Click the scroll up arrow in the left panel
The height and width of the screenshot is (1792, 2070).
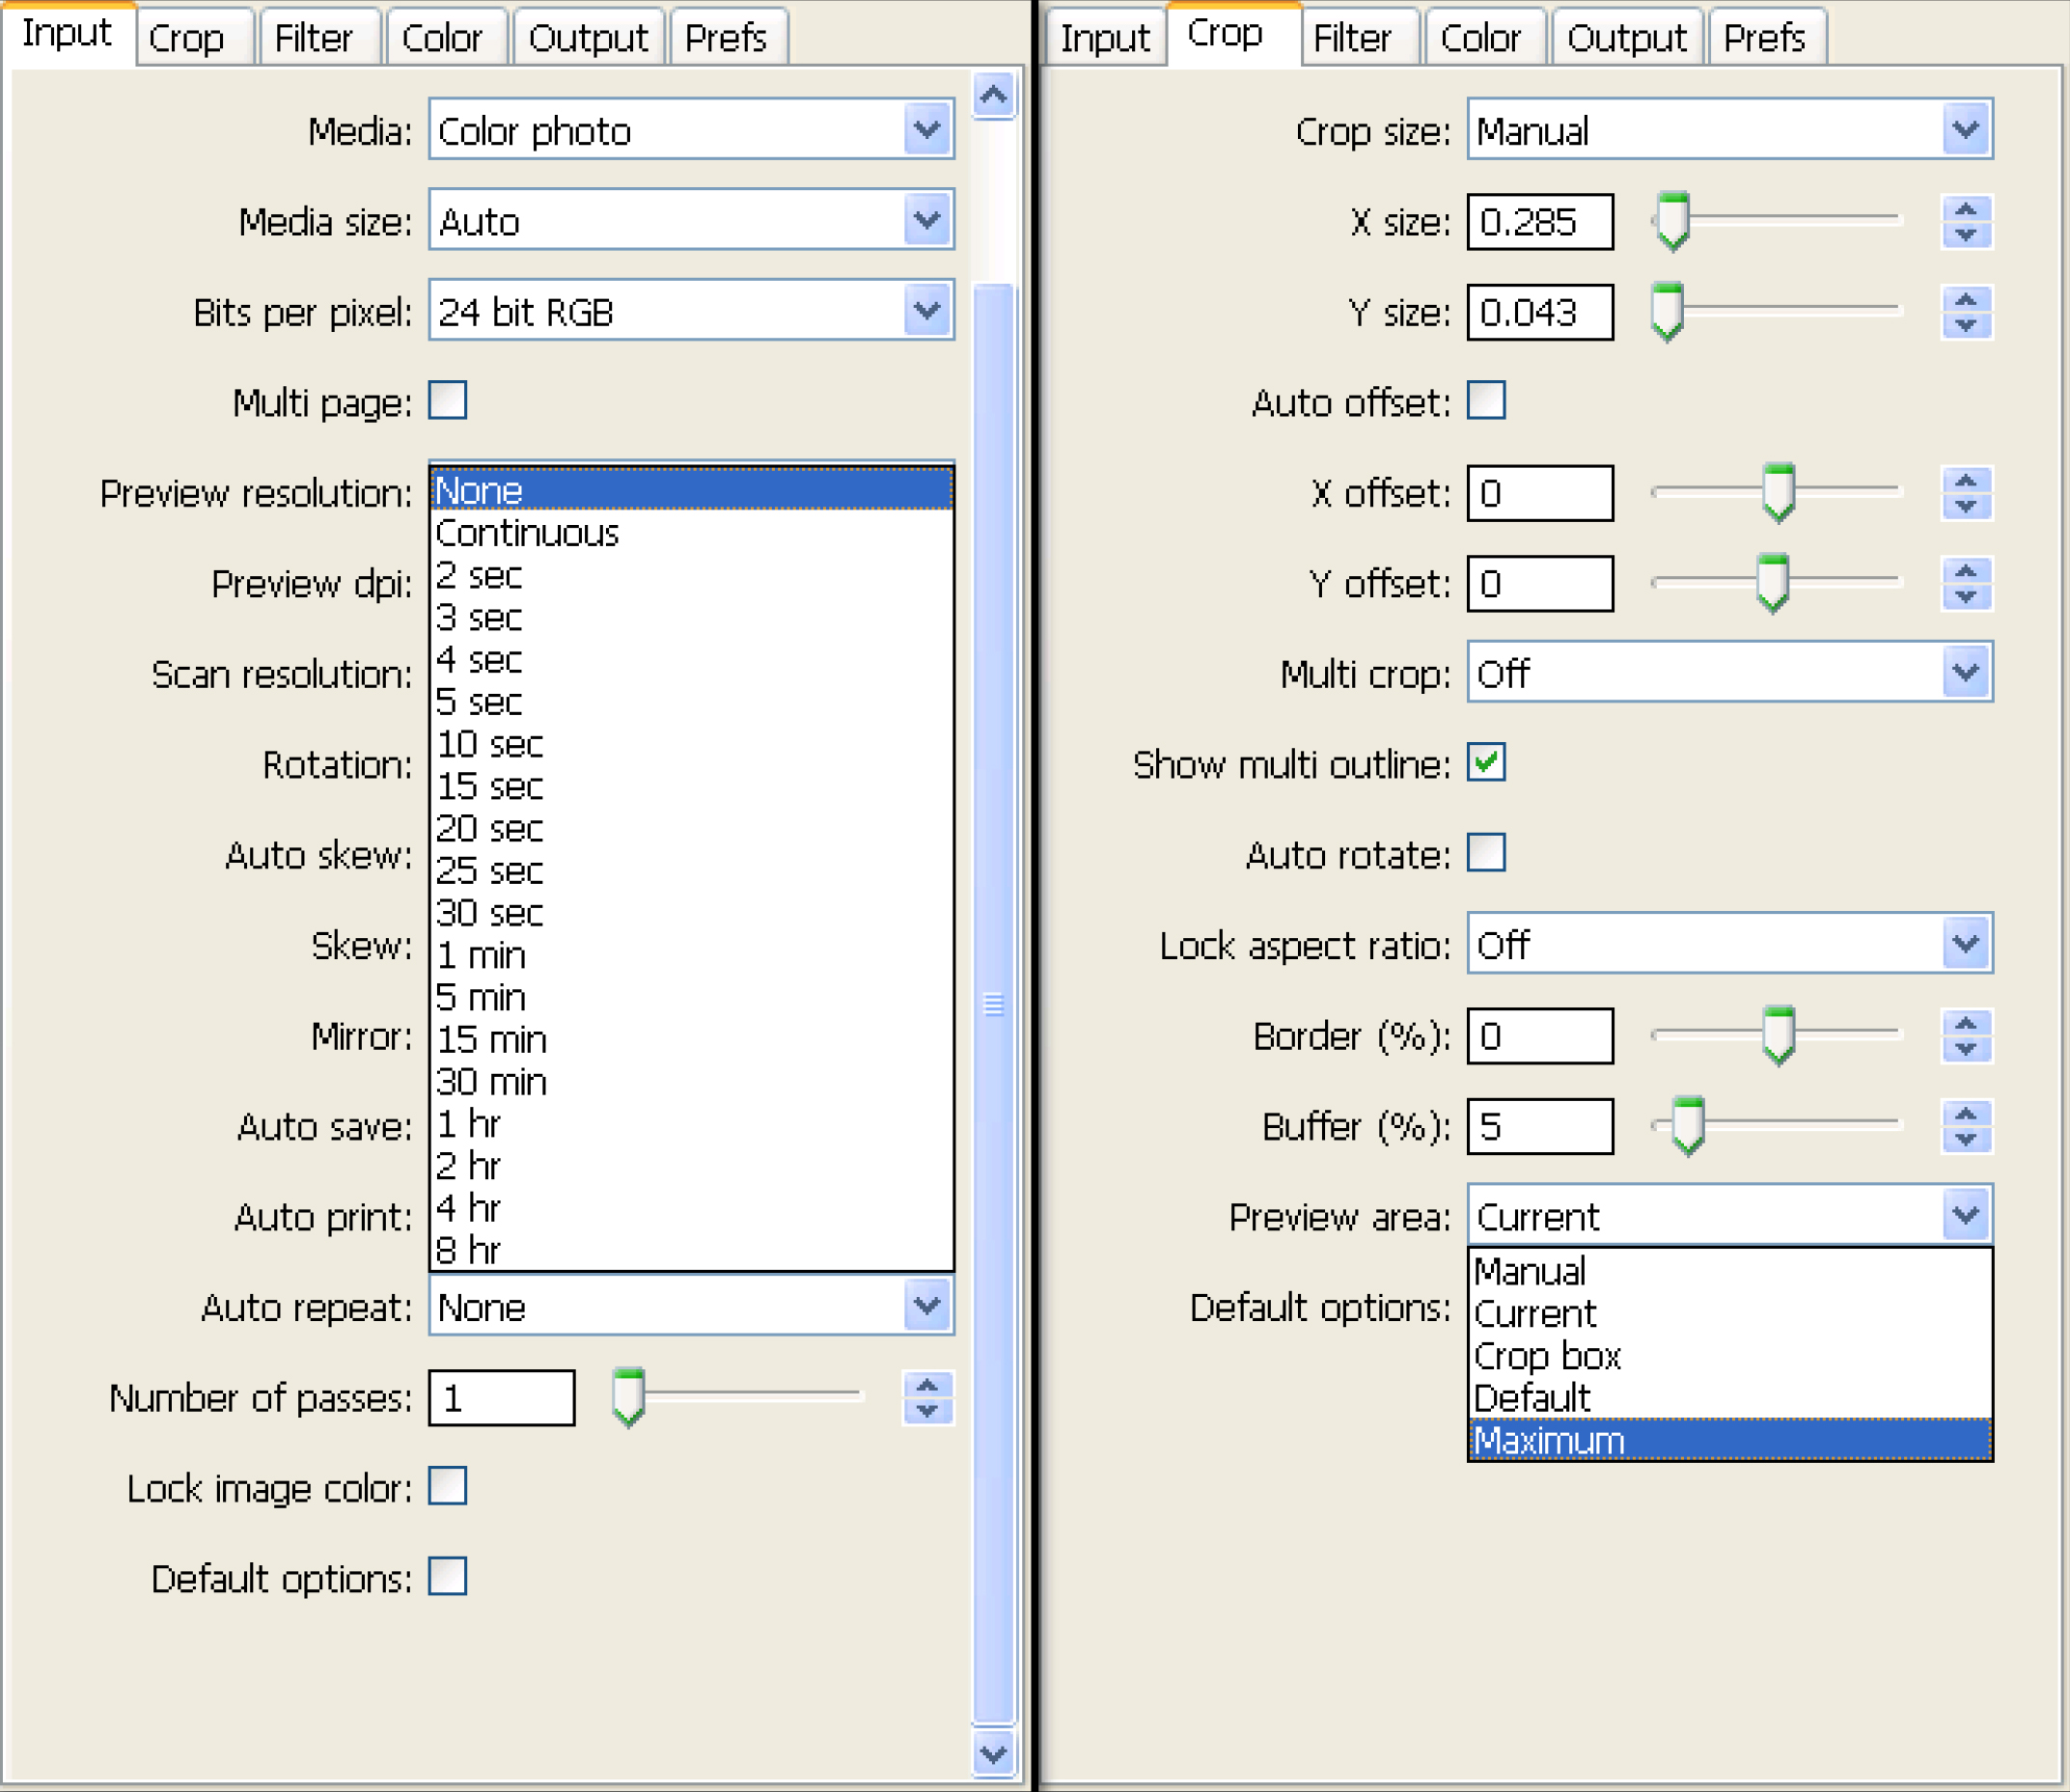coord(993,96)
